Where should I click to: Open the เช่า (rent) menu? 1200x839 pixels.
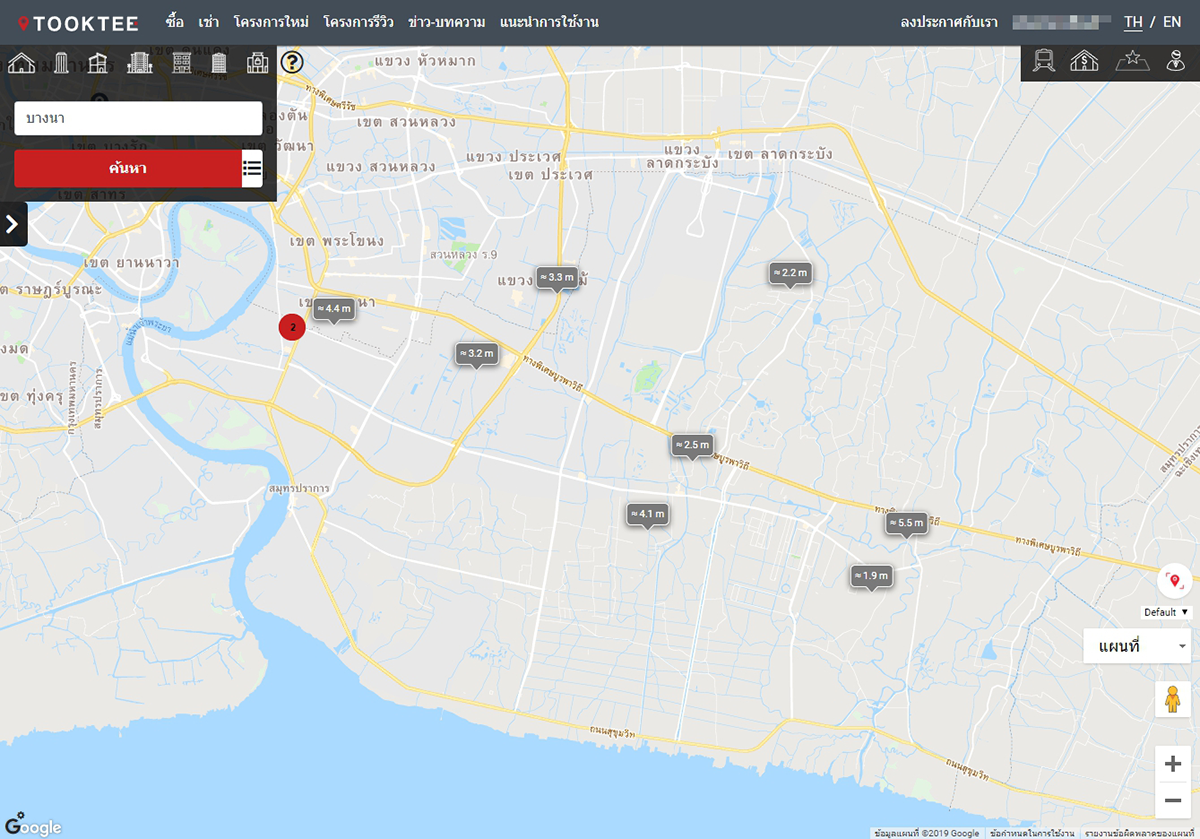209,22
